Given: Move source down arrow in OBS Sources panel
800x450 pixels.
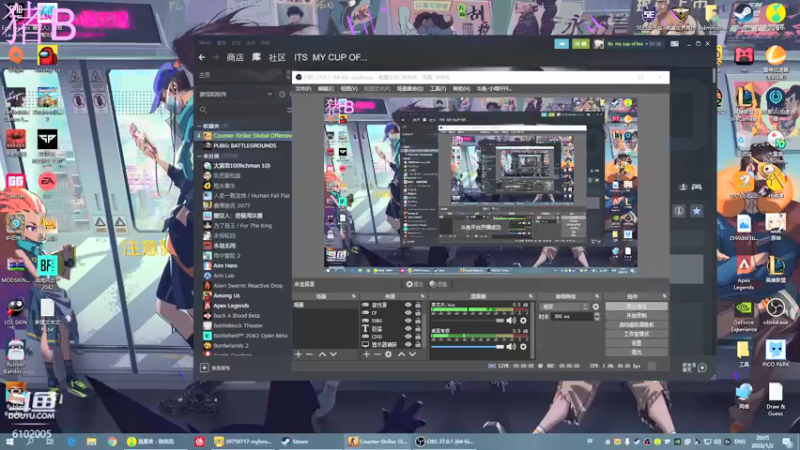Looking at the screenshot, I should click(412, 354).
